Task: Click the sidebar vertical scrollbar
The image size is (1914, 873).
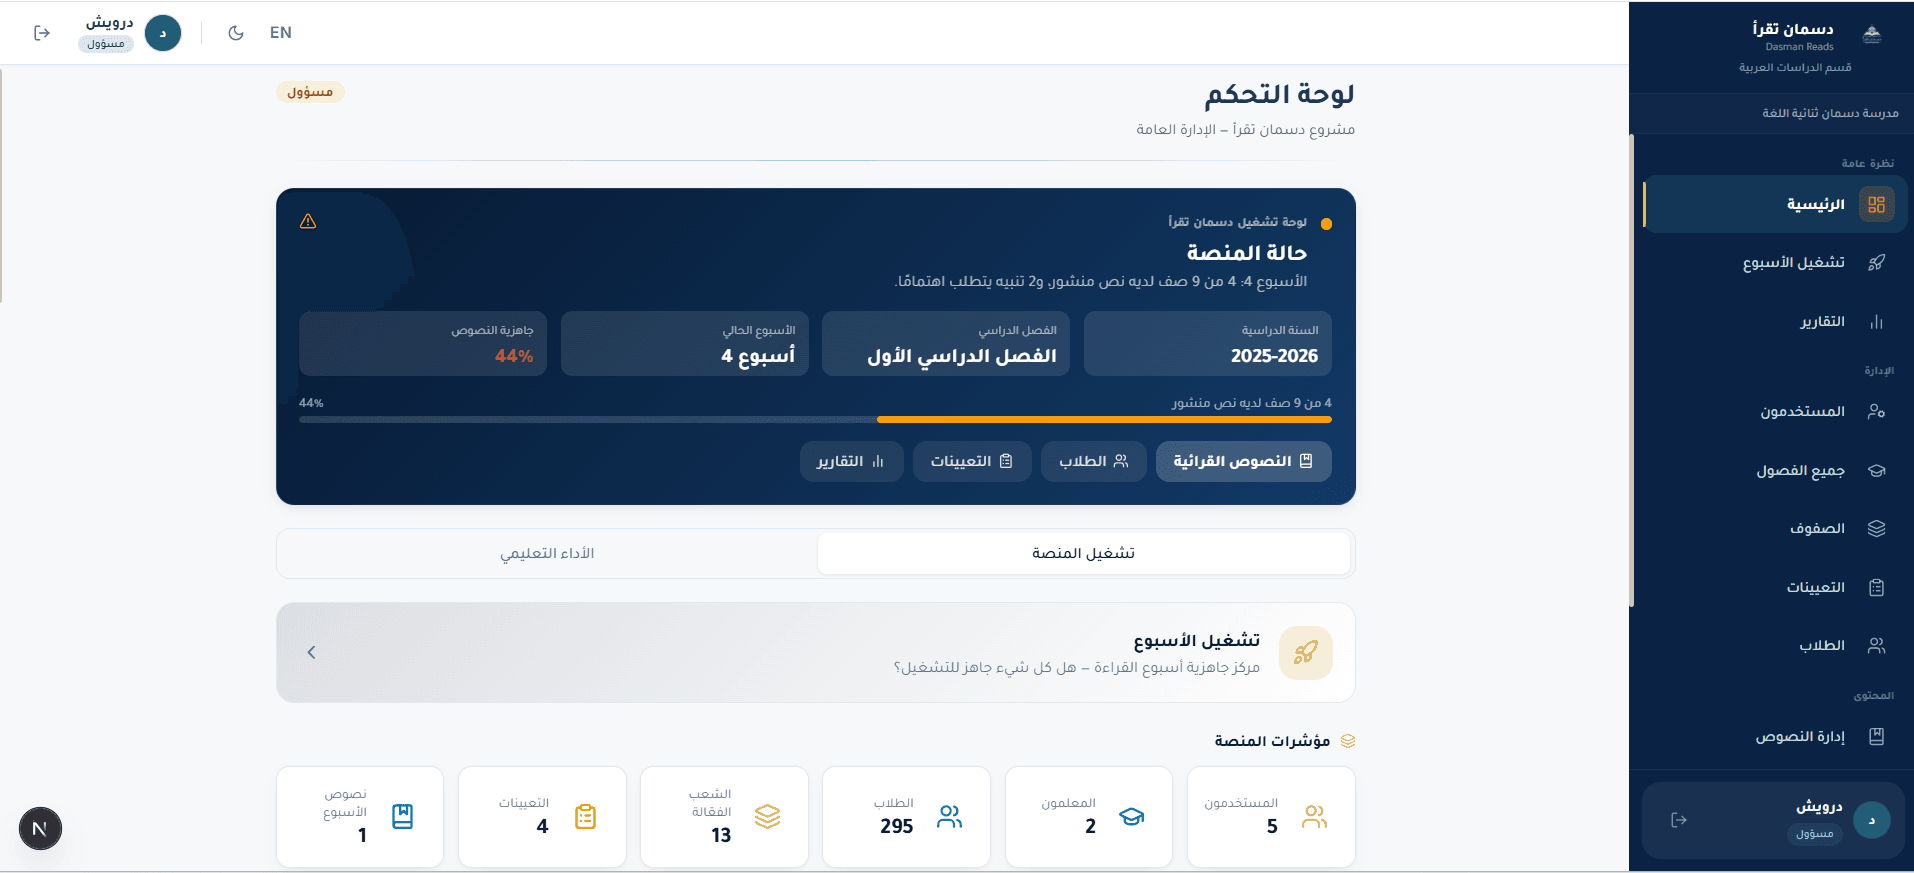Action: (x=1632, y=370)
